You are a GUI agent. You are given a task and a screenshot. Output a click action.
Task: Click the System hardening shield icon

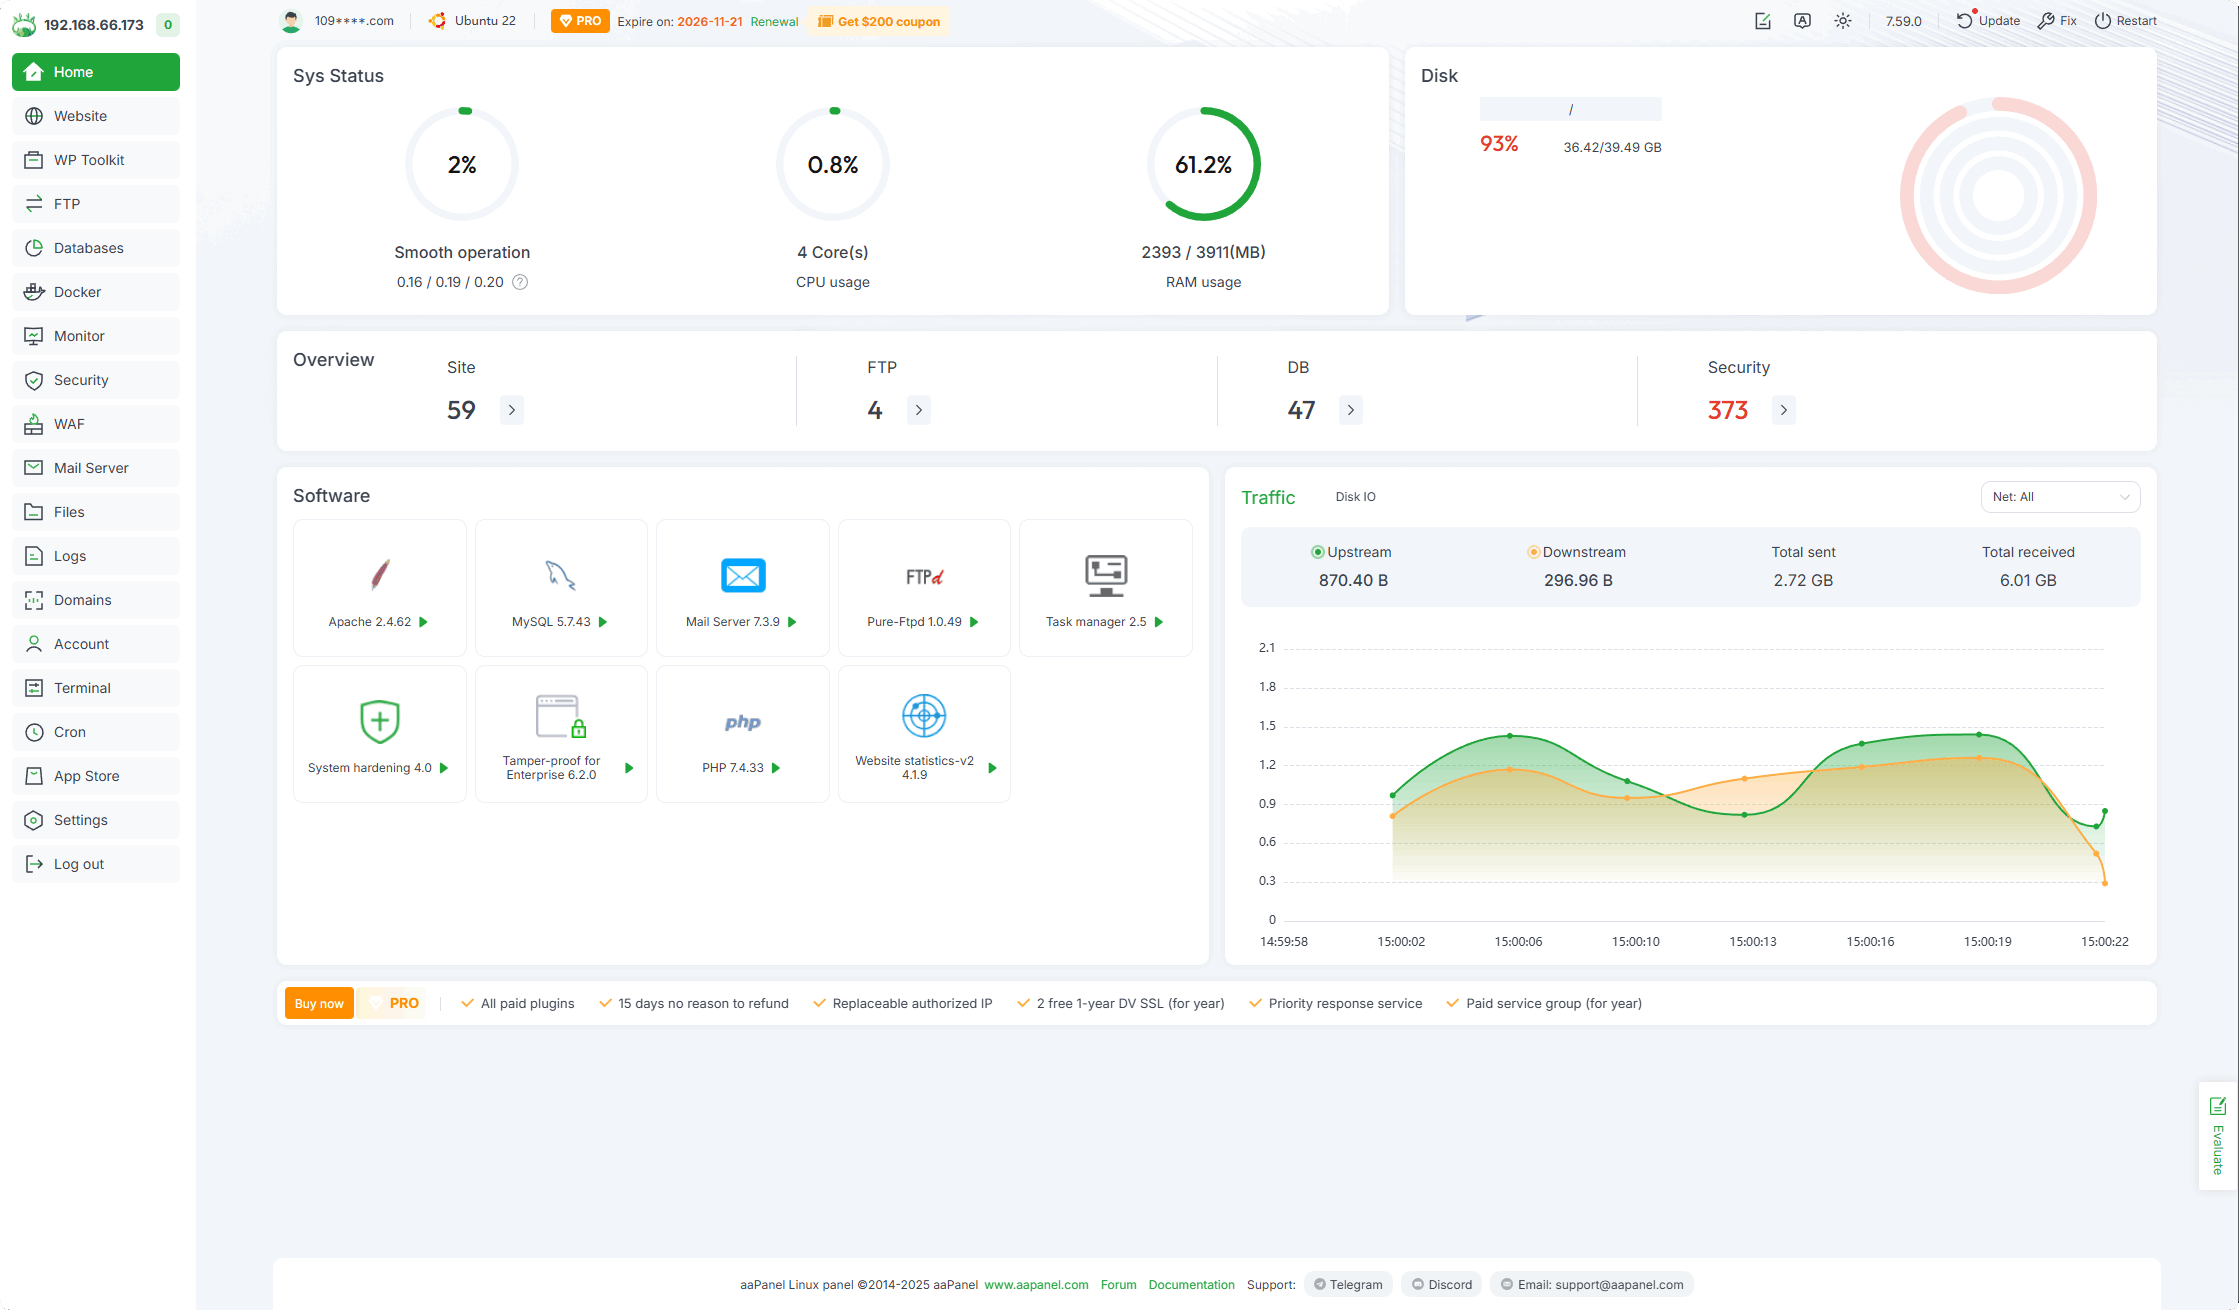pyautogui.click(x=380, y=721)
